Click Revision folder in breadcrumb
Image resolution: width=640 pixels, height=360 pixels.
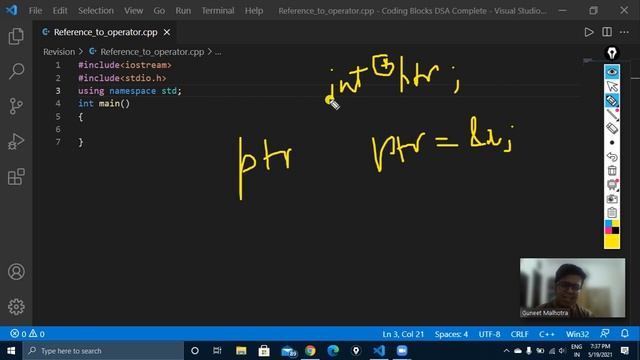point(59,52)
